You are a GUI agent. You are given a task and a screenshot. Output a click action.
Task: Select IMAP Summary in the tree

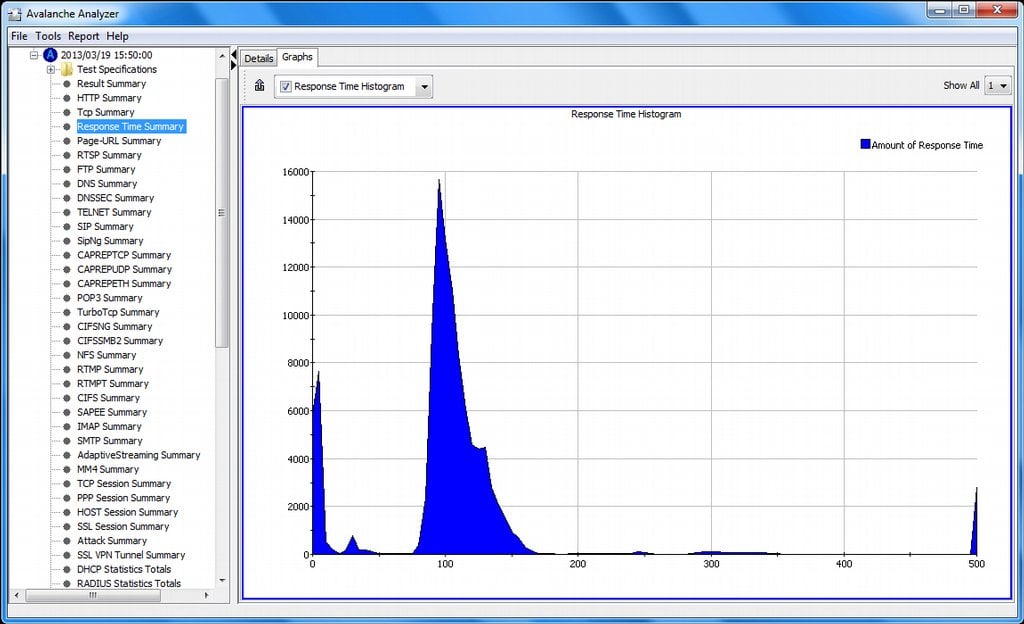coord(109,427)
